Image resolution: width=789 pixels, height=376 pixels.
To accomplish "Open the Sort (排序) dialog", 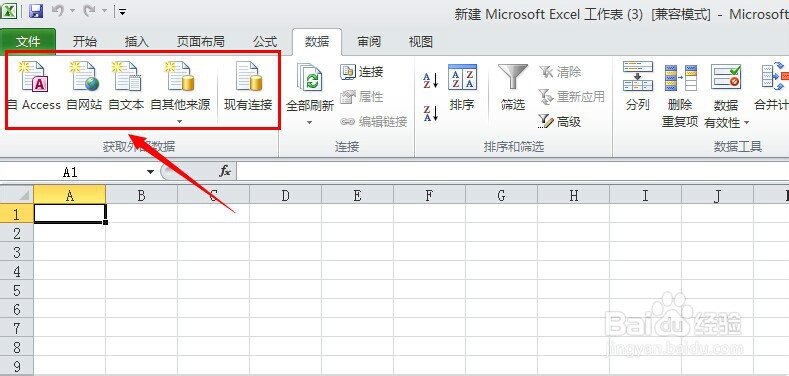I will click(462, 87).
